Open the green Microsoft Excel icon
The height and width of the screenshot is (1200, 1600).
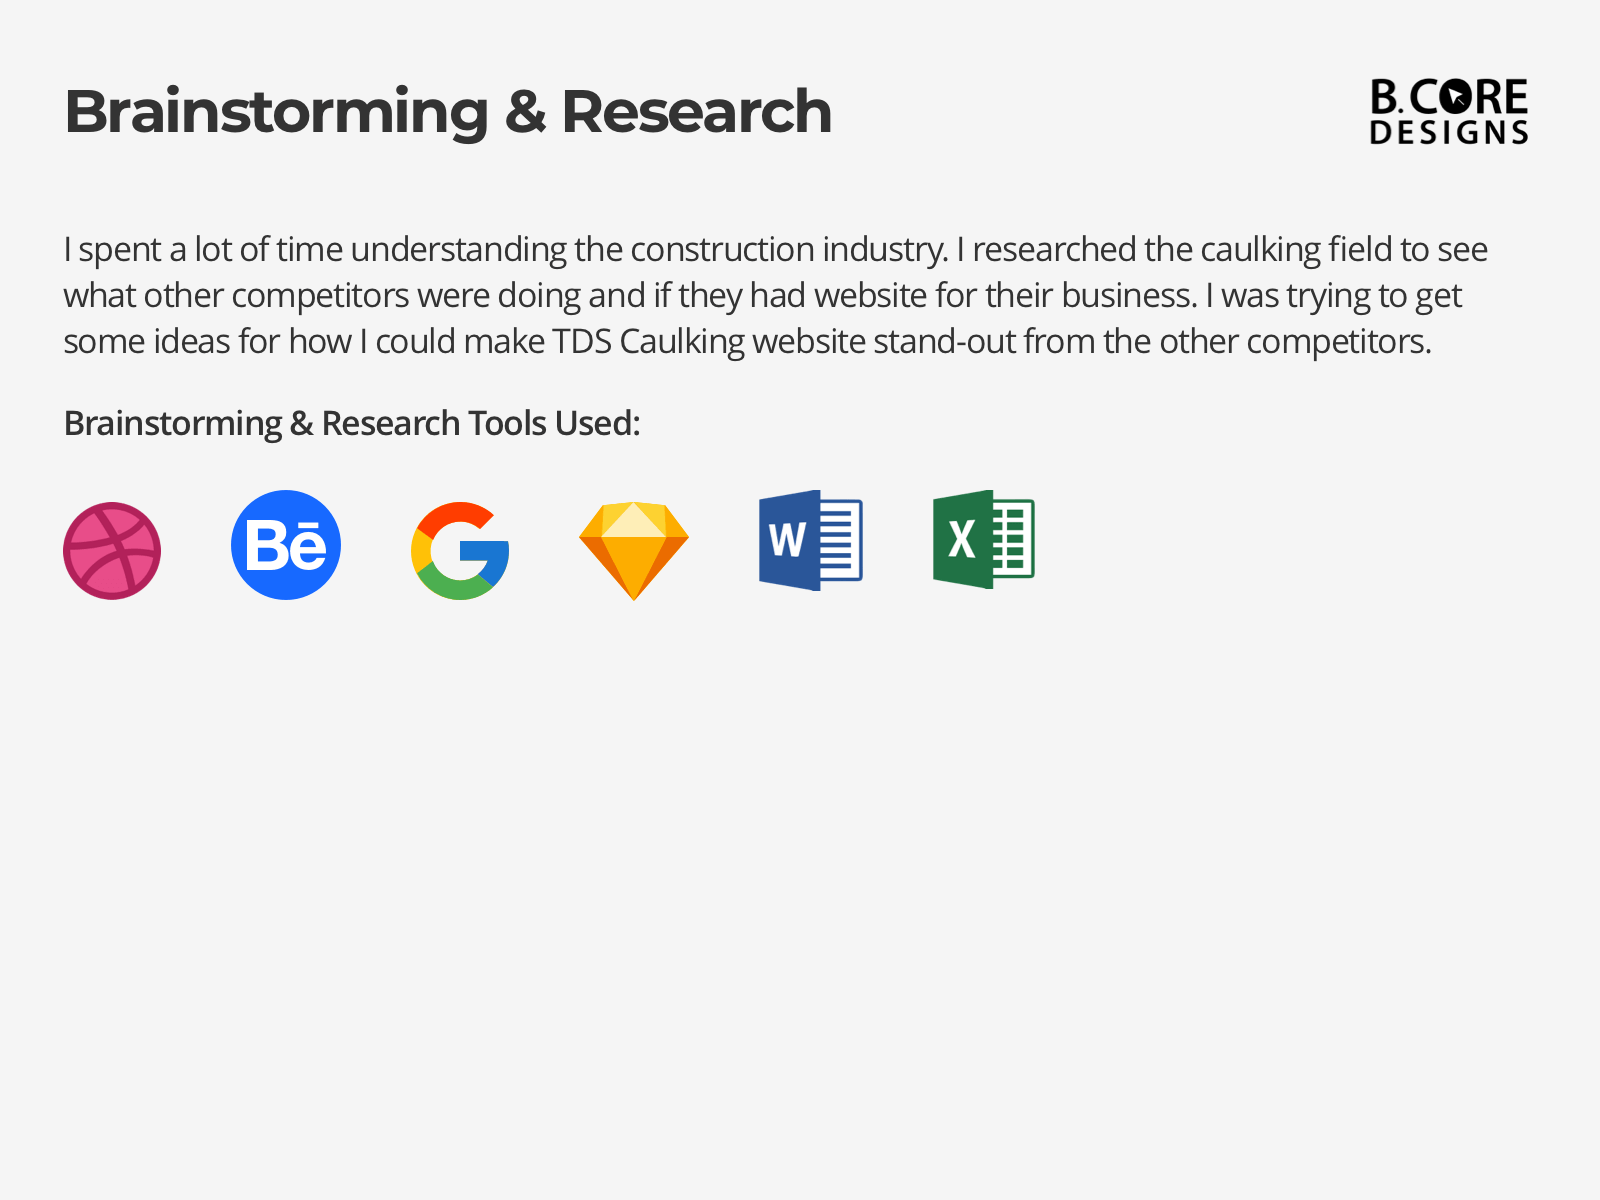(984, 539)
